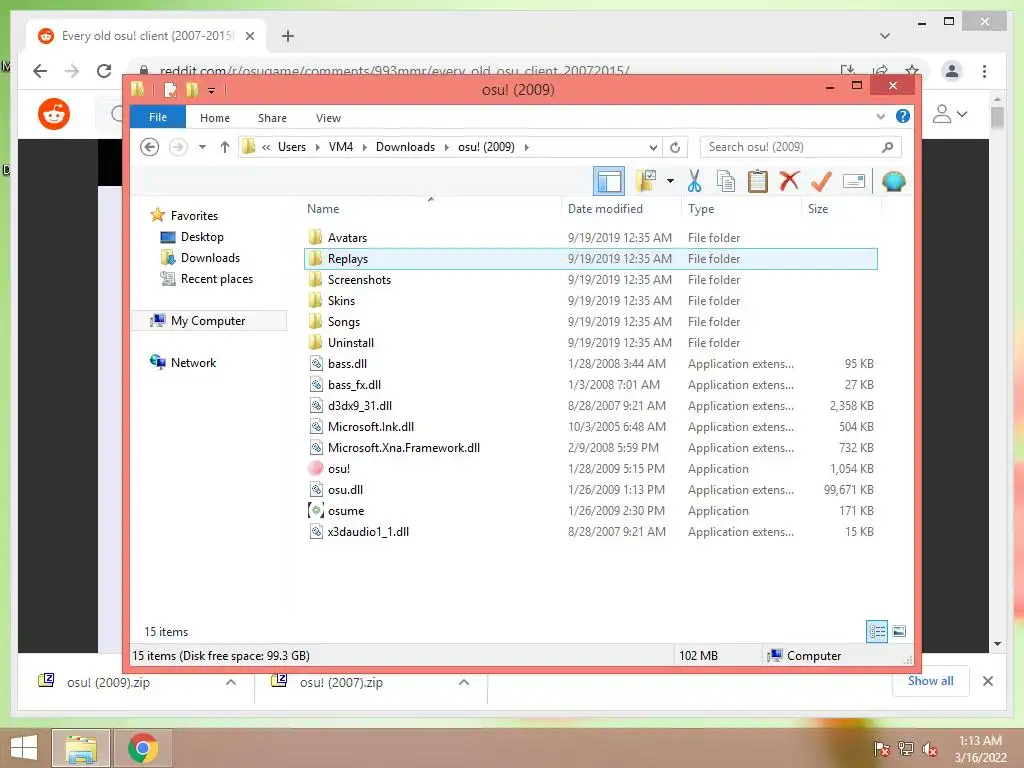Open the View ribbon tab

(328, 118)
